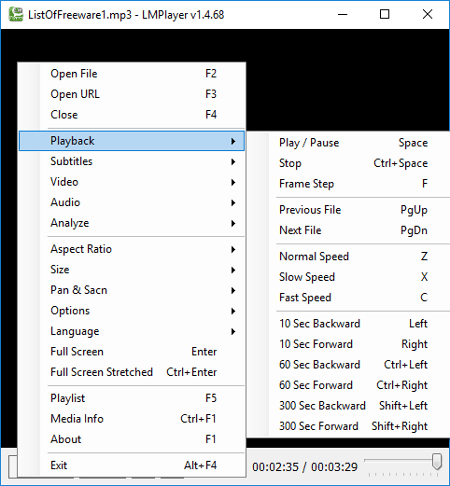
Task: Expand the Aspect Ratio submenu arrow
Action: (233, 249)
